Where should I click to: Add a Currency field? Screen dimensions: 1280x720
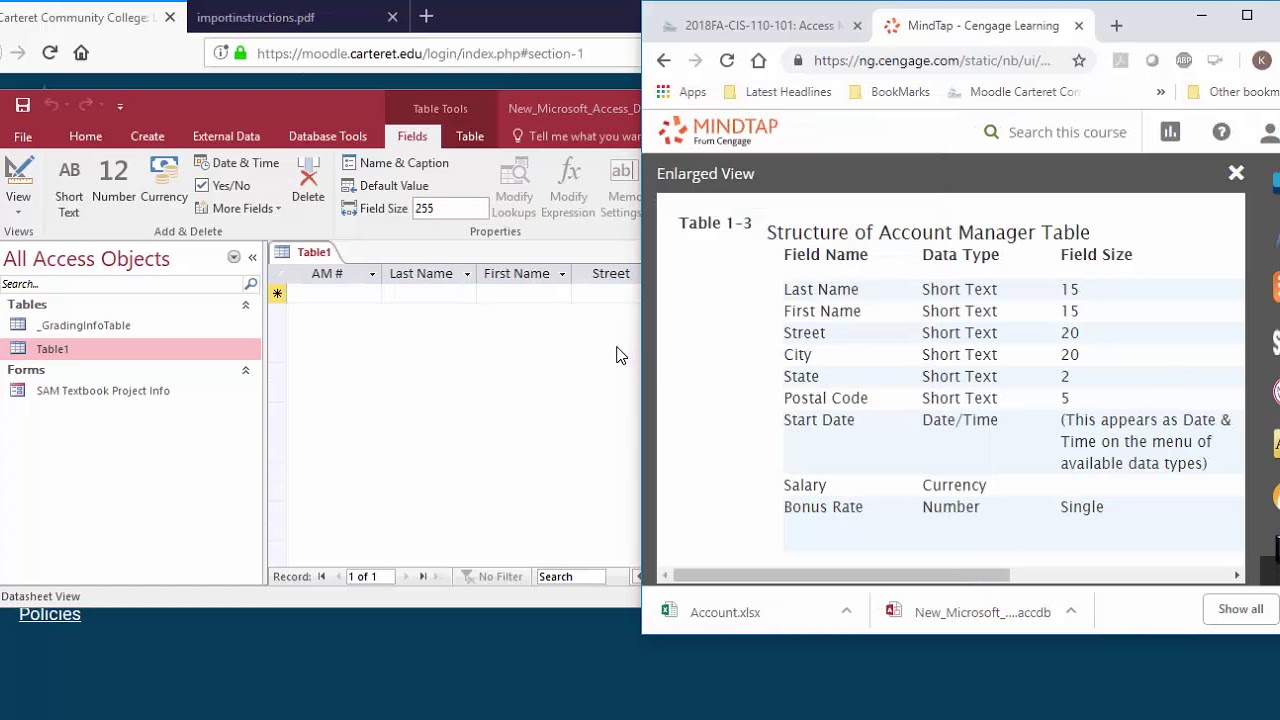164,182
